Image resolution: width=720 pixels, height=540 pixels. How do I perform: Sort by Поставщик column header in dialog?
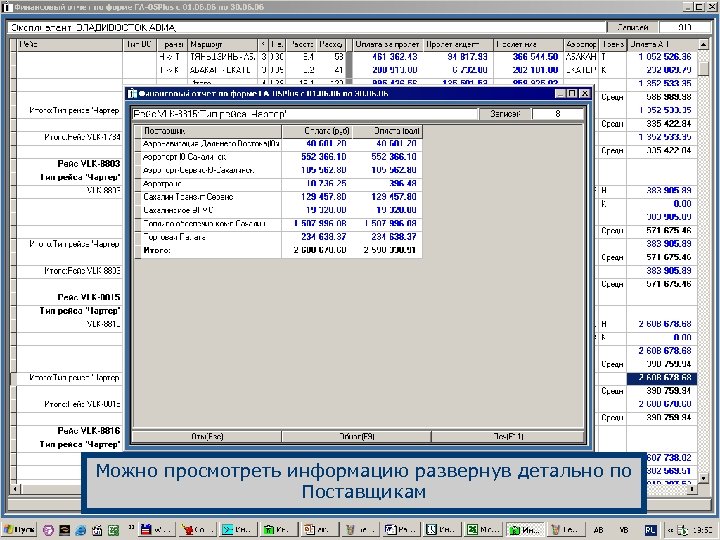pos(211,131)
